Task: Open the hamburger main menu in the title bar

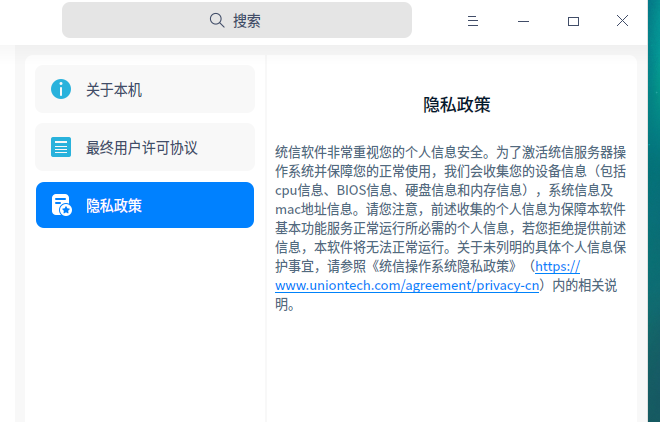Action: pyautogui.click(x=473, y=21)
